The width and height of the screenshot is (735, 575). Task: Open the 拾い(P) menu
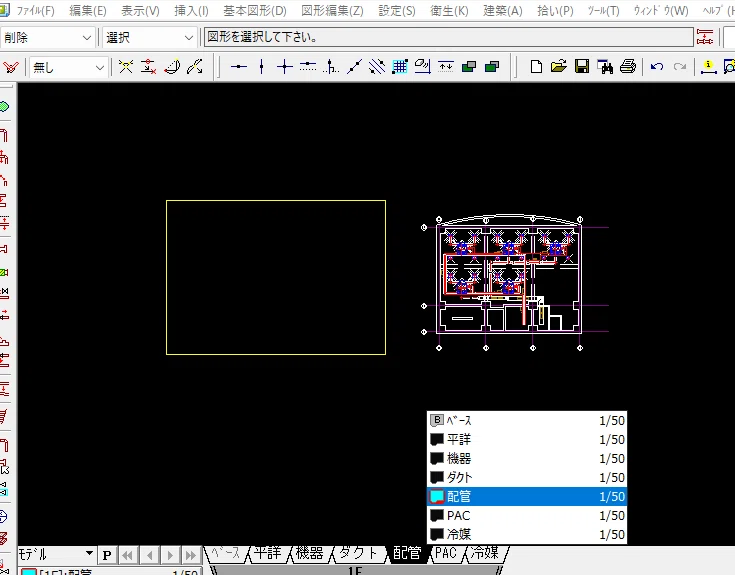[x=555, y=10]
